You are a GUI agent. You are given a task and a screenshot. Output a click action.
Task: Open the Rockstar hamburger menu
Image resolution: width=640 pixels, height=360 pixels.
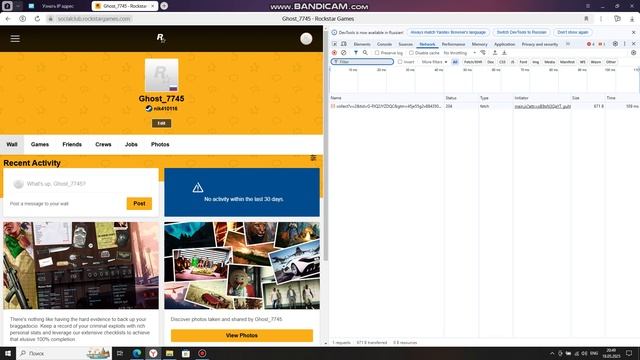[15, 38]
